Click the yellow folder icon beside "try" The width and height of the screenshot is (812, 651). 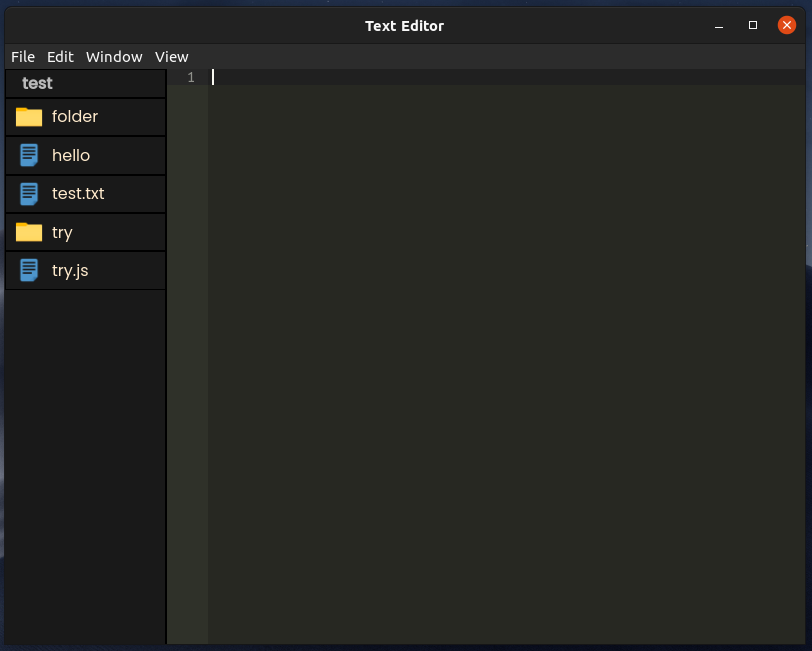pos(28,232)
